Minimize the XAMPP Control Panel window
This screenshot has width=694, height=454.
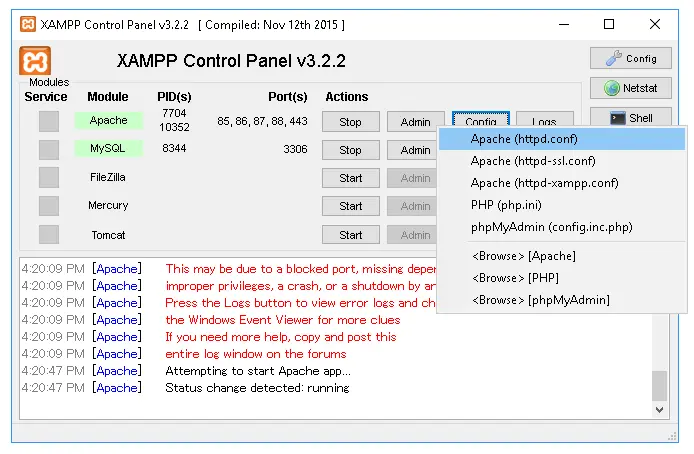(564, 24)
